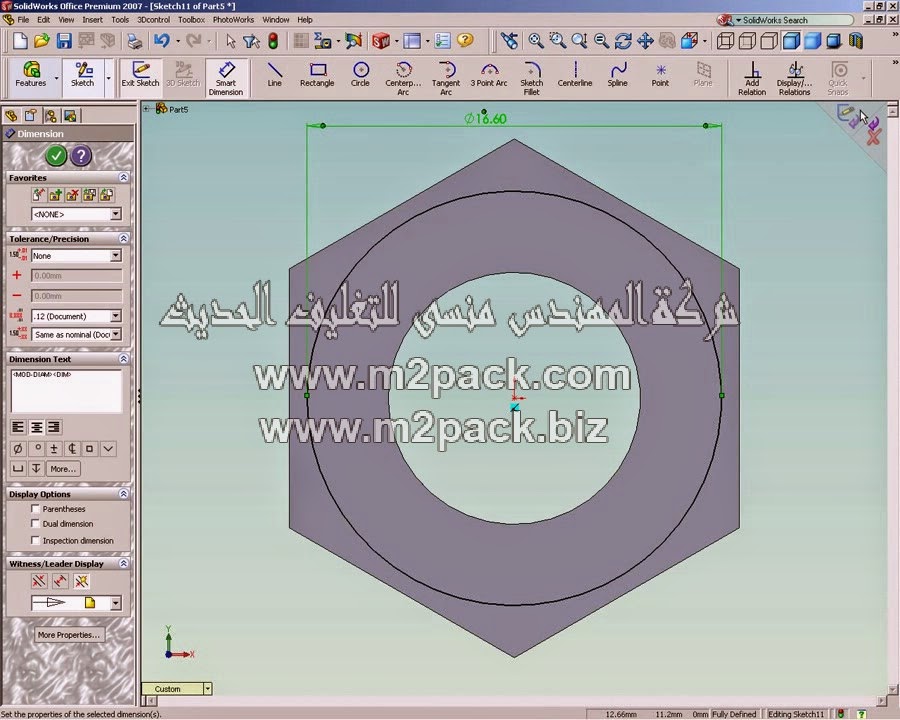Image resolution: width=900 pixels, height=720 pixels.
Task: Open the Toolbox menu
Action: pyautogui.click(x=191, y=20)
